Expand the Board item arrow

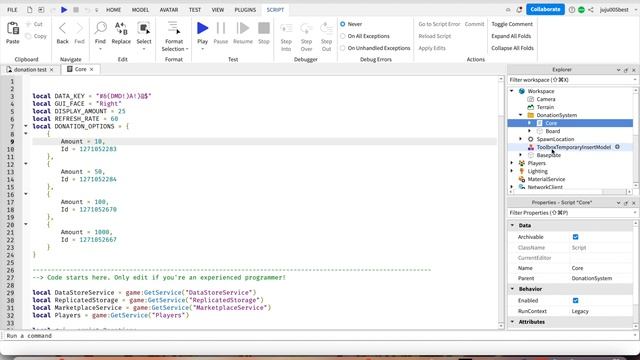(530, 131)
